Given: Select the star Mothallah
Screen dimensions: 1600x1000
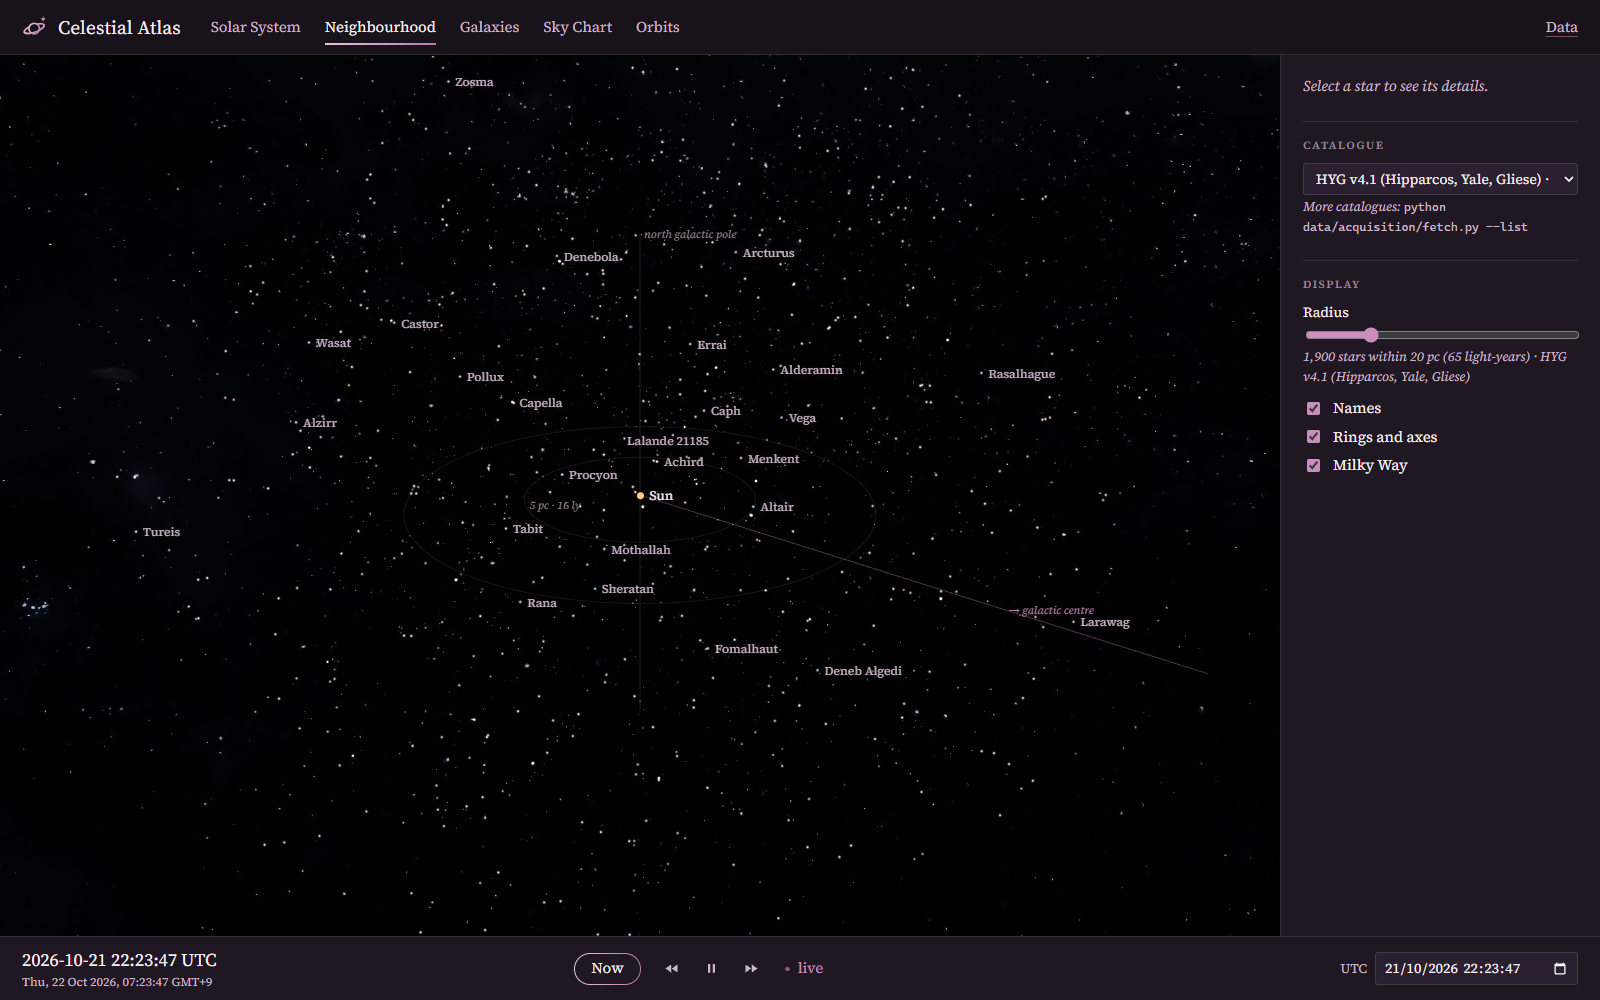Looking at the screenshot, I should click(640, 550).
